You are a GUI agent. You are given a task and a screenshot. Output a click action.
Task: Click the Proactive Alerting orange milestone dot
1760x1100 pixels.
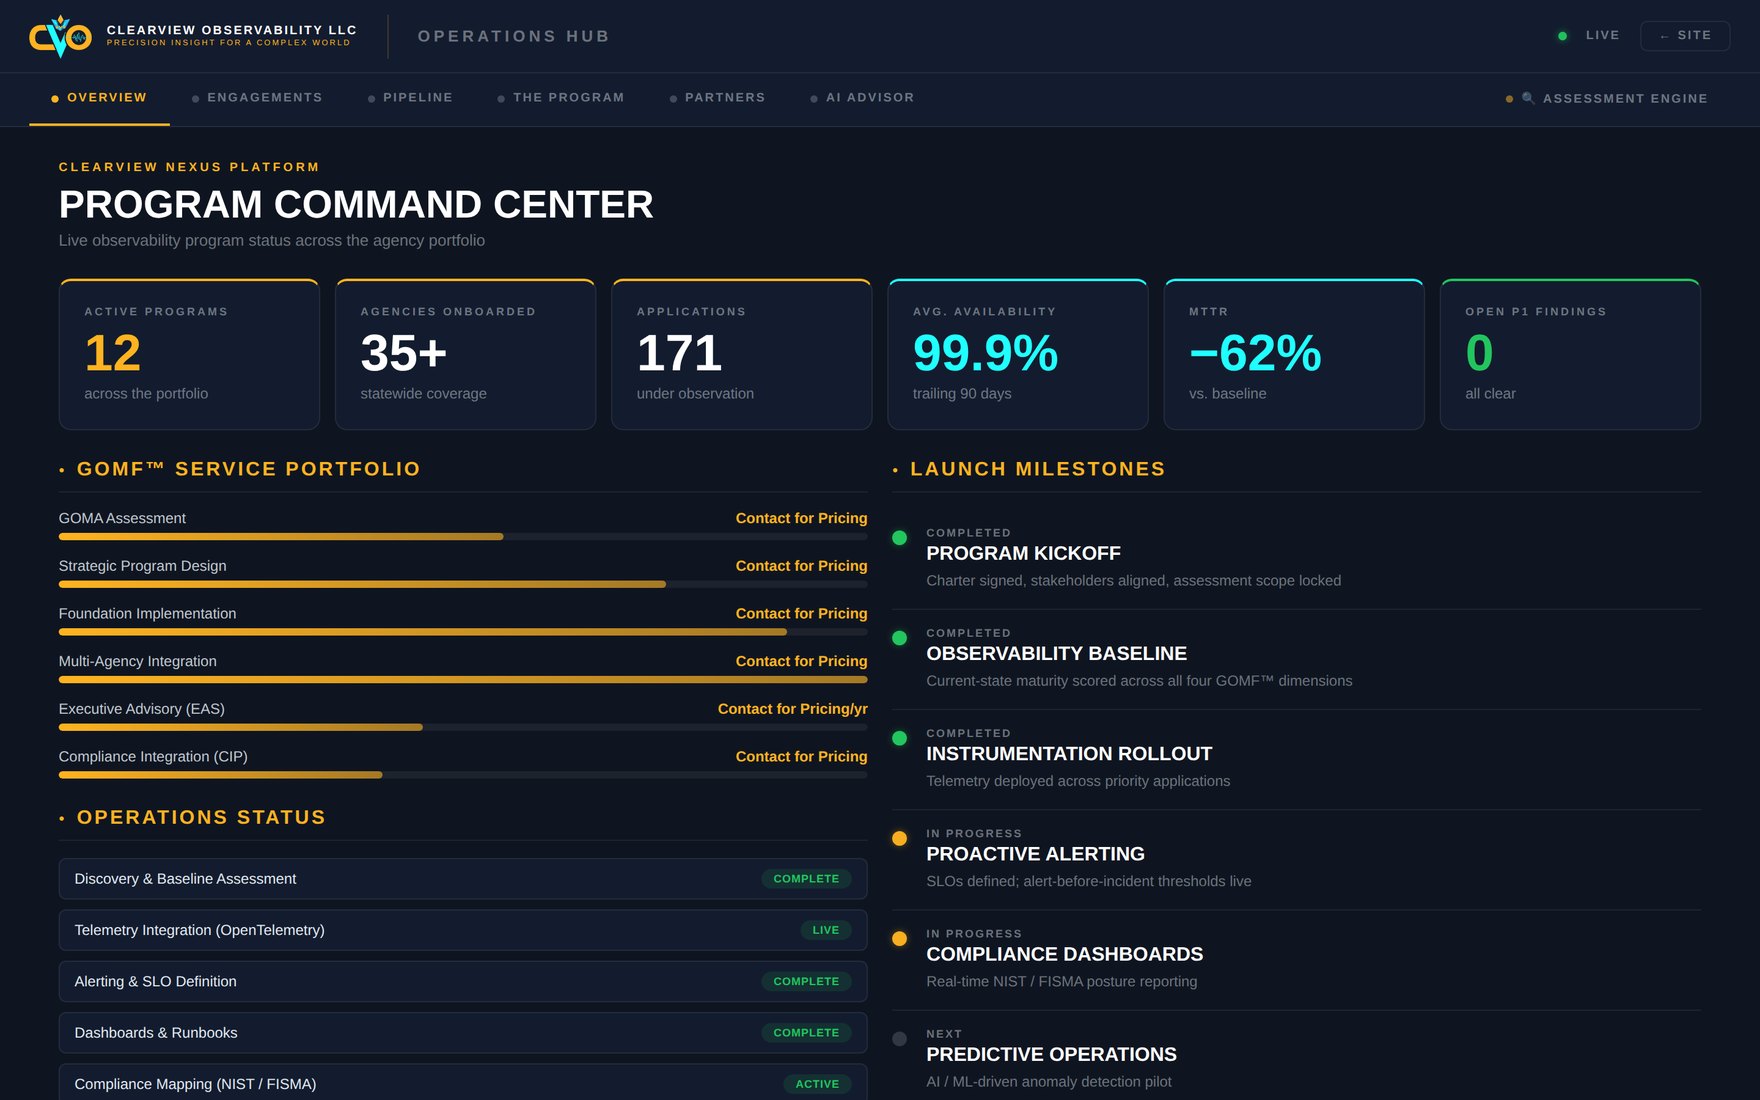(899, 839)
